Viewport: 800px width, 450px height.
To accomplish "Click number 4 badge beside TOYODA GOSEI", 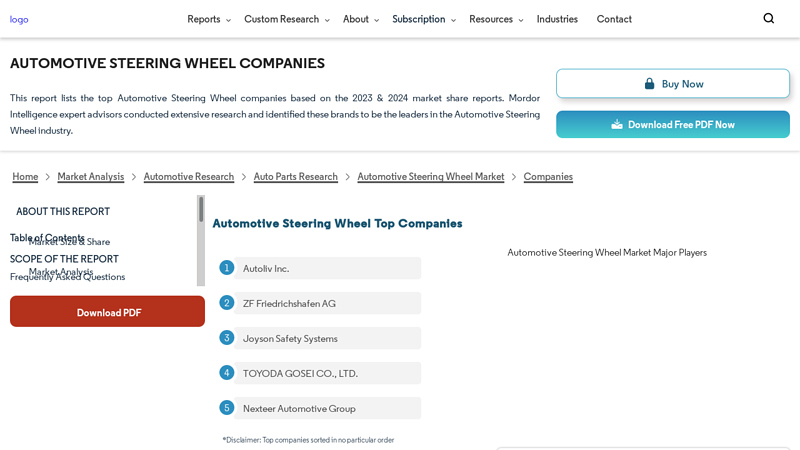I will [x=227, y=373].
